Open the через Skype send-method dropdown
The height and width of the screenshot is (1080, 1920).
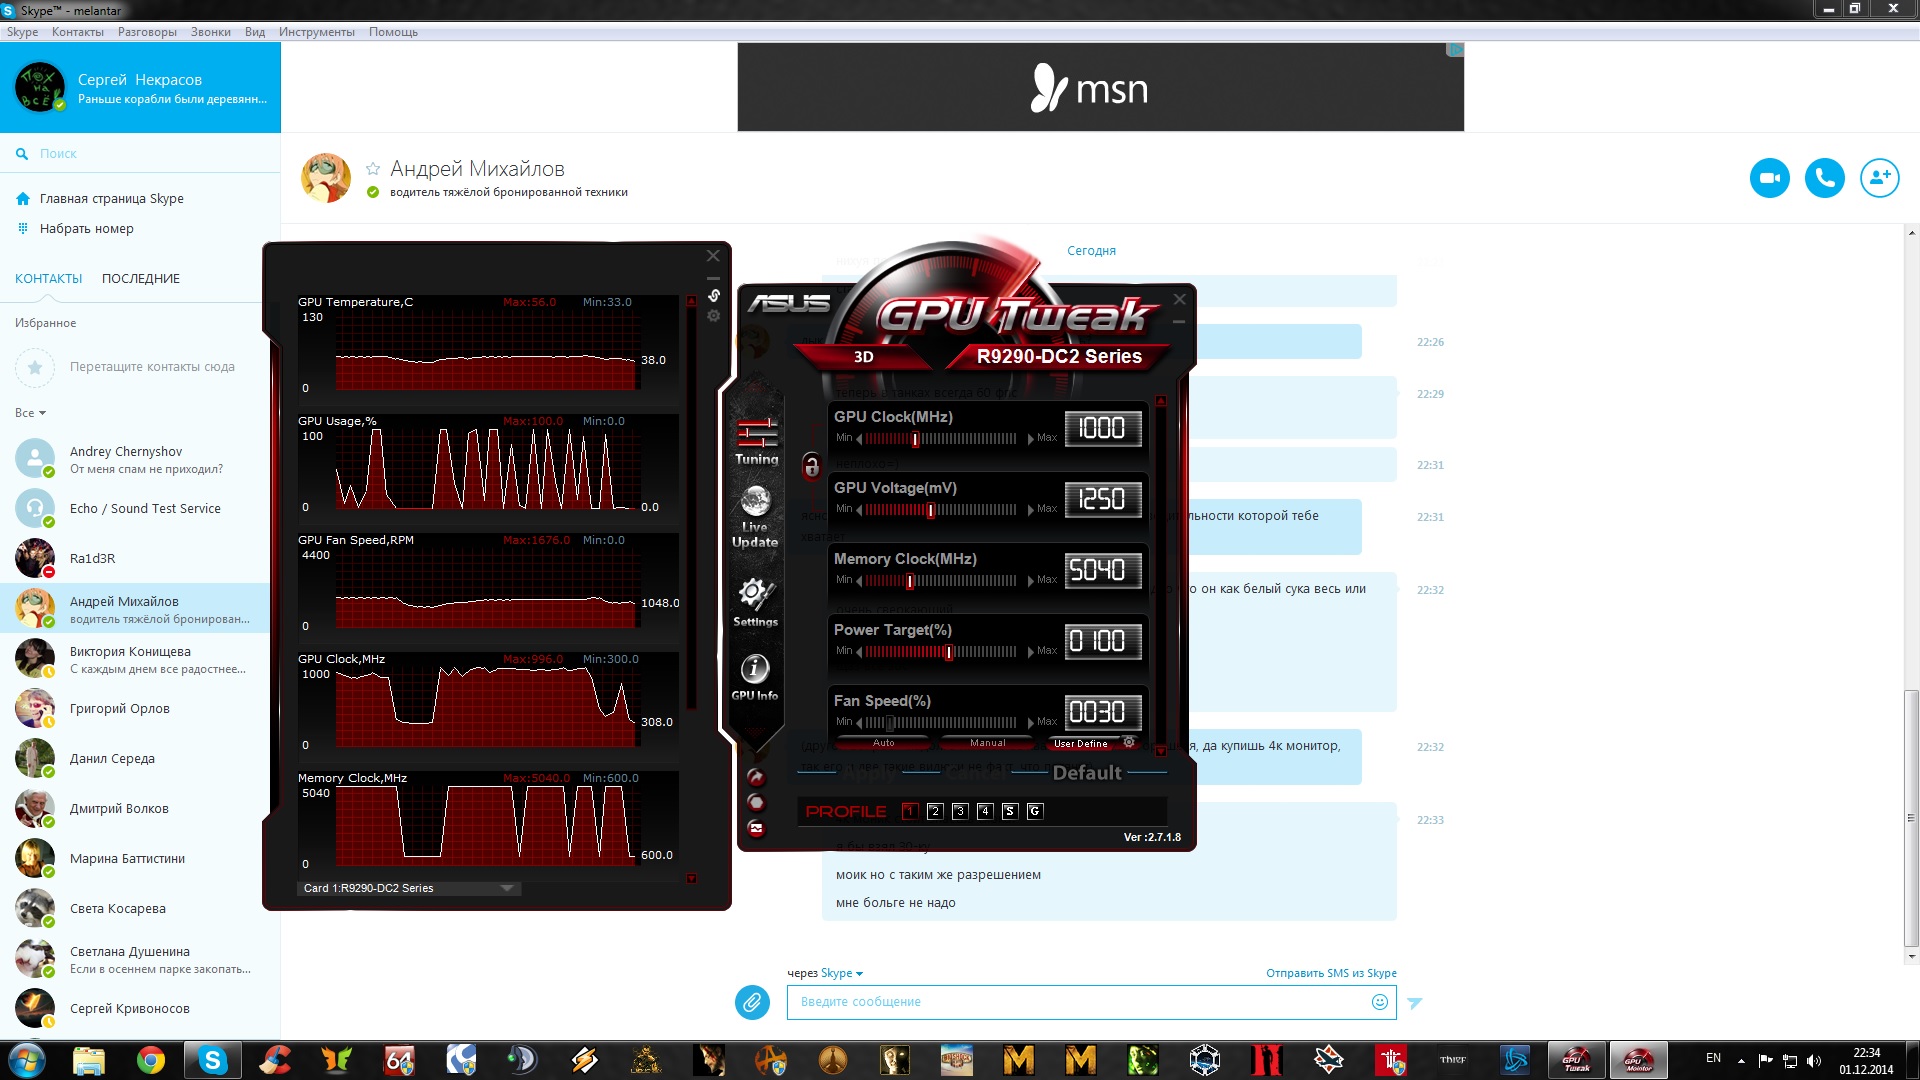[841, 973]
